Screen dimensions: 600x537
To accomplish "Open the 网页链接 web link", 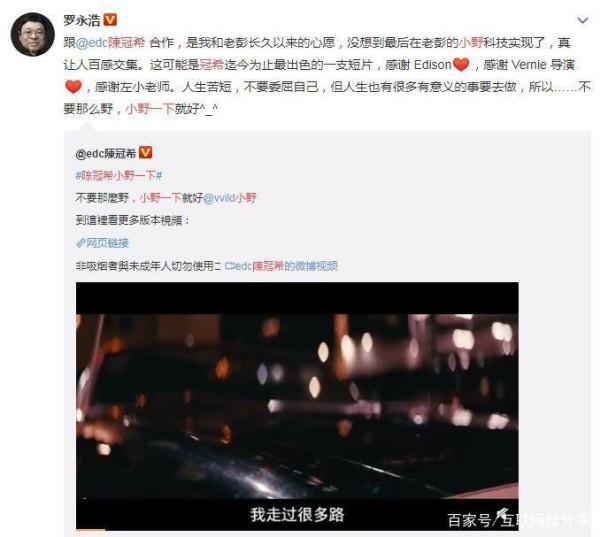I will coord(107,243).
